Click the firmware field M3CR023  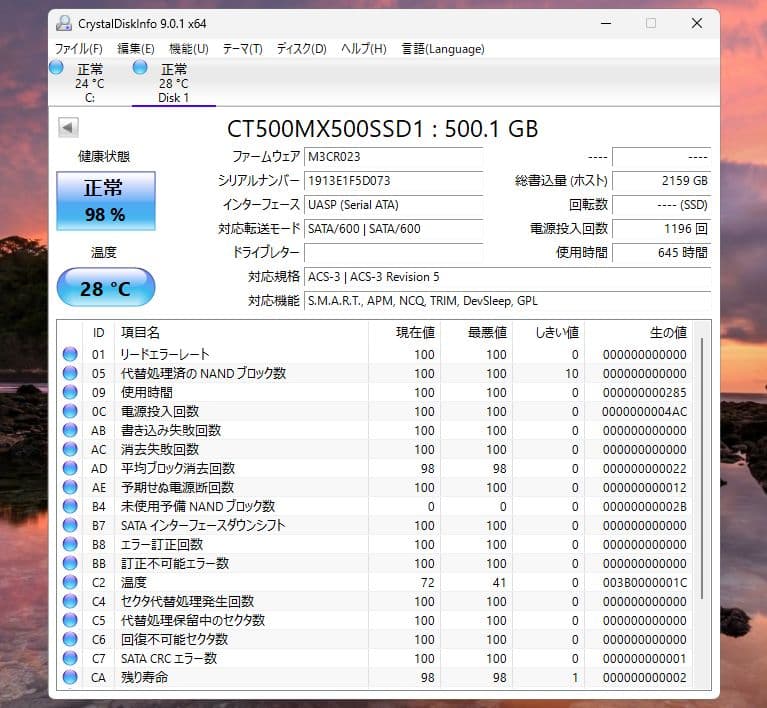(393, 157)
